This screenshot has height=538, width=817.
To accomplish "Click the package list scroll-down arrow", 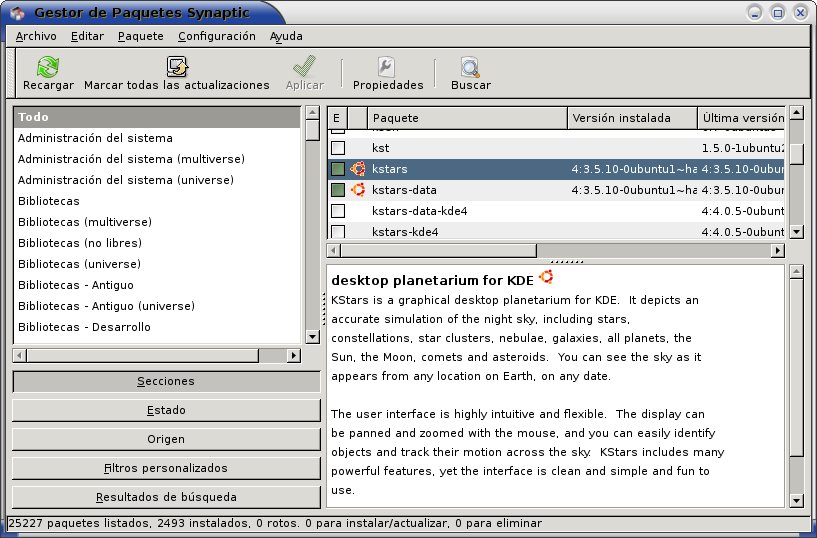I will coord(796,232).
